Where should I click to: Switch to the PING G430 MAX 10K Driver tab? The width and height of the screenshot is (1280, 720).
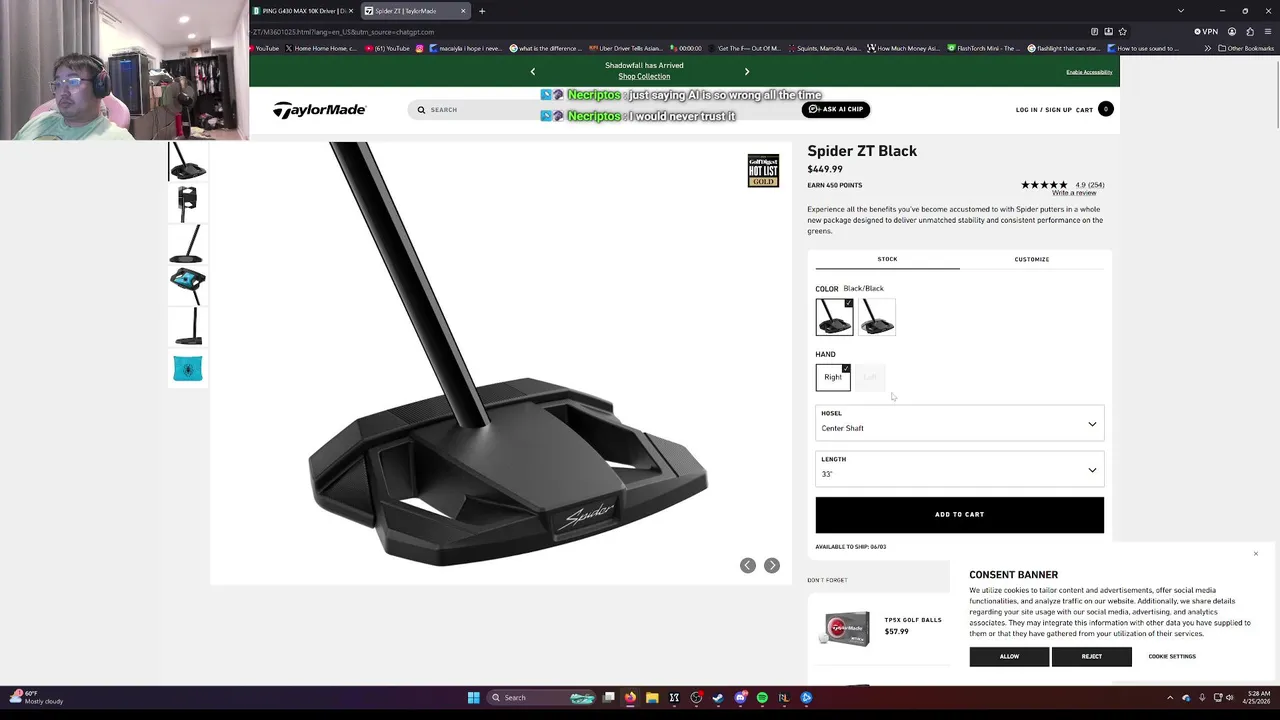point(304,11)
